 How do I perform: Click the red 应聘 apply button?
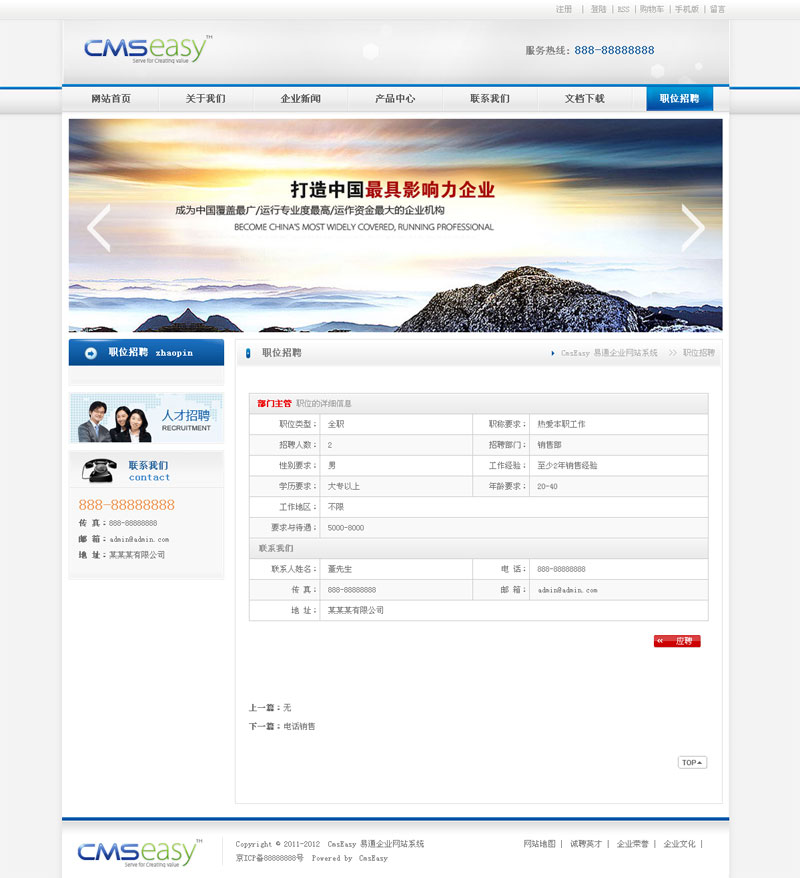coord(677,641)
